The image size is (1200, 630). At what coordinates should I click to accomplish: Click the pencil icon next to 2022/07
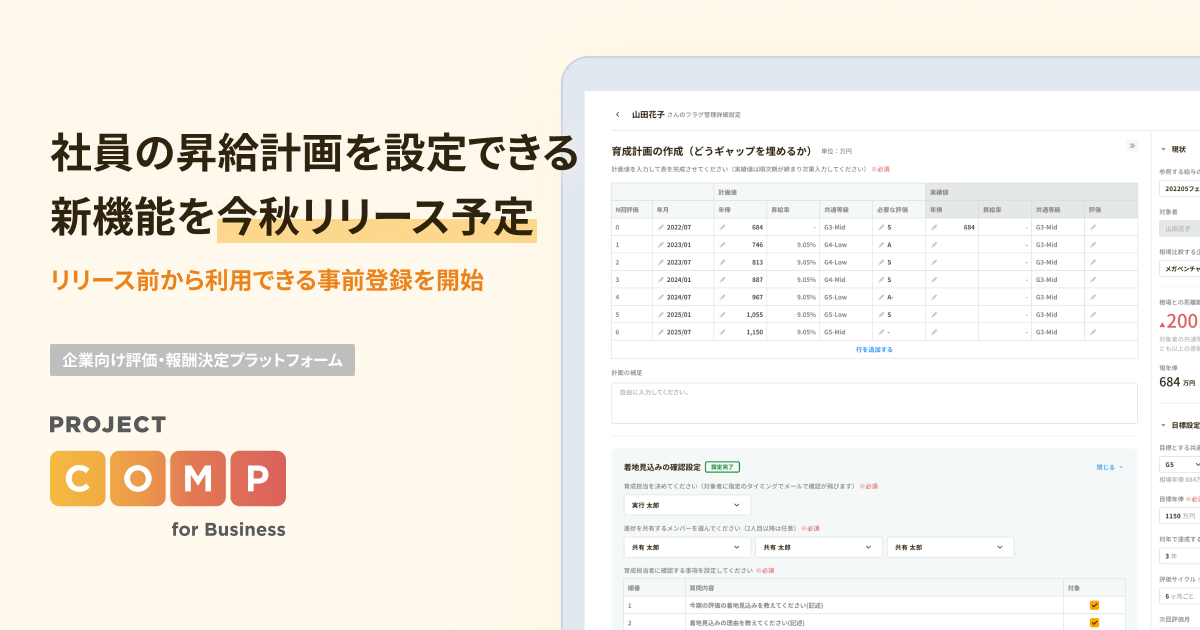661,228
